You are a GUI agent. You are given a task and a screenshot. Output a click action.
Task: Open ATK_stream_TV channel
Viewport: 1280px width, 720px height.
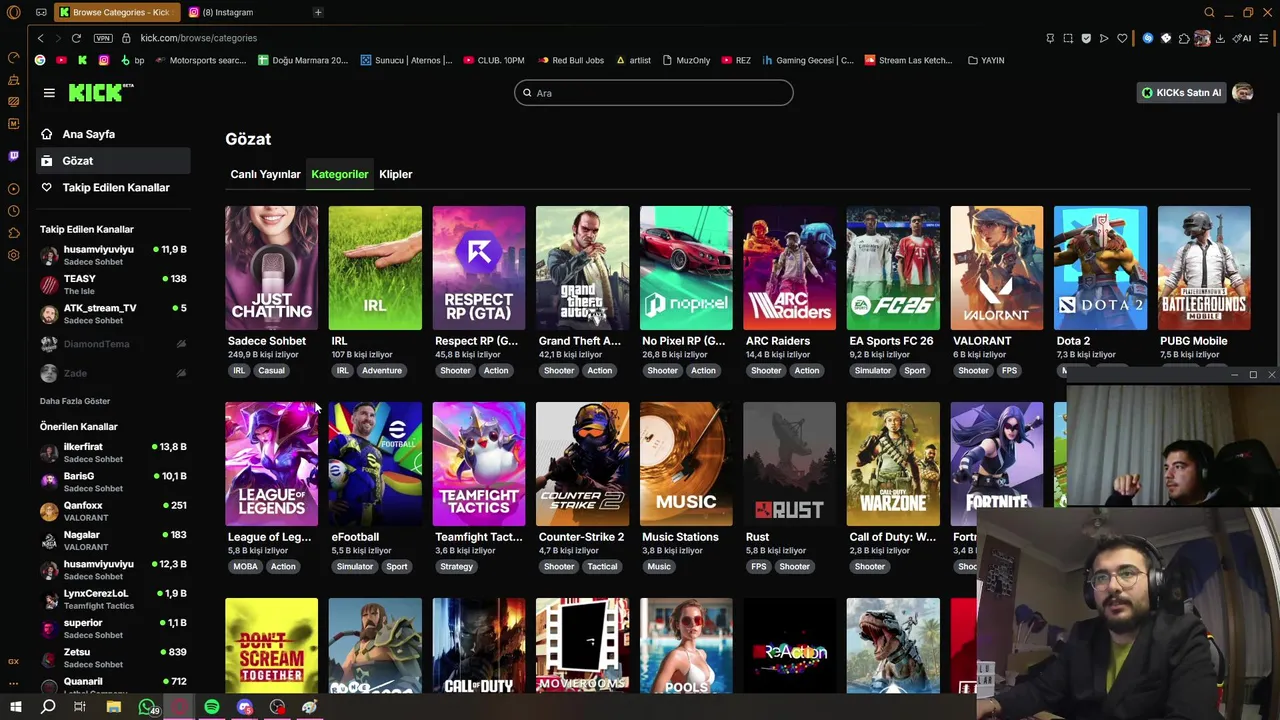(113, 314)
